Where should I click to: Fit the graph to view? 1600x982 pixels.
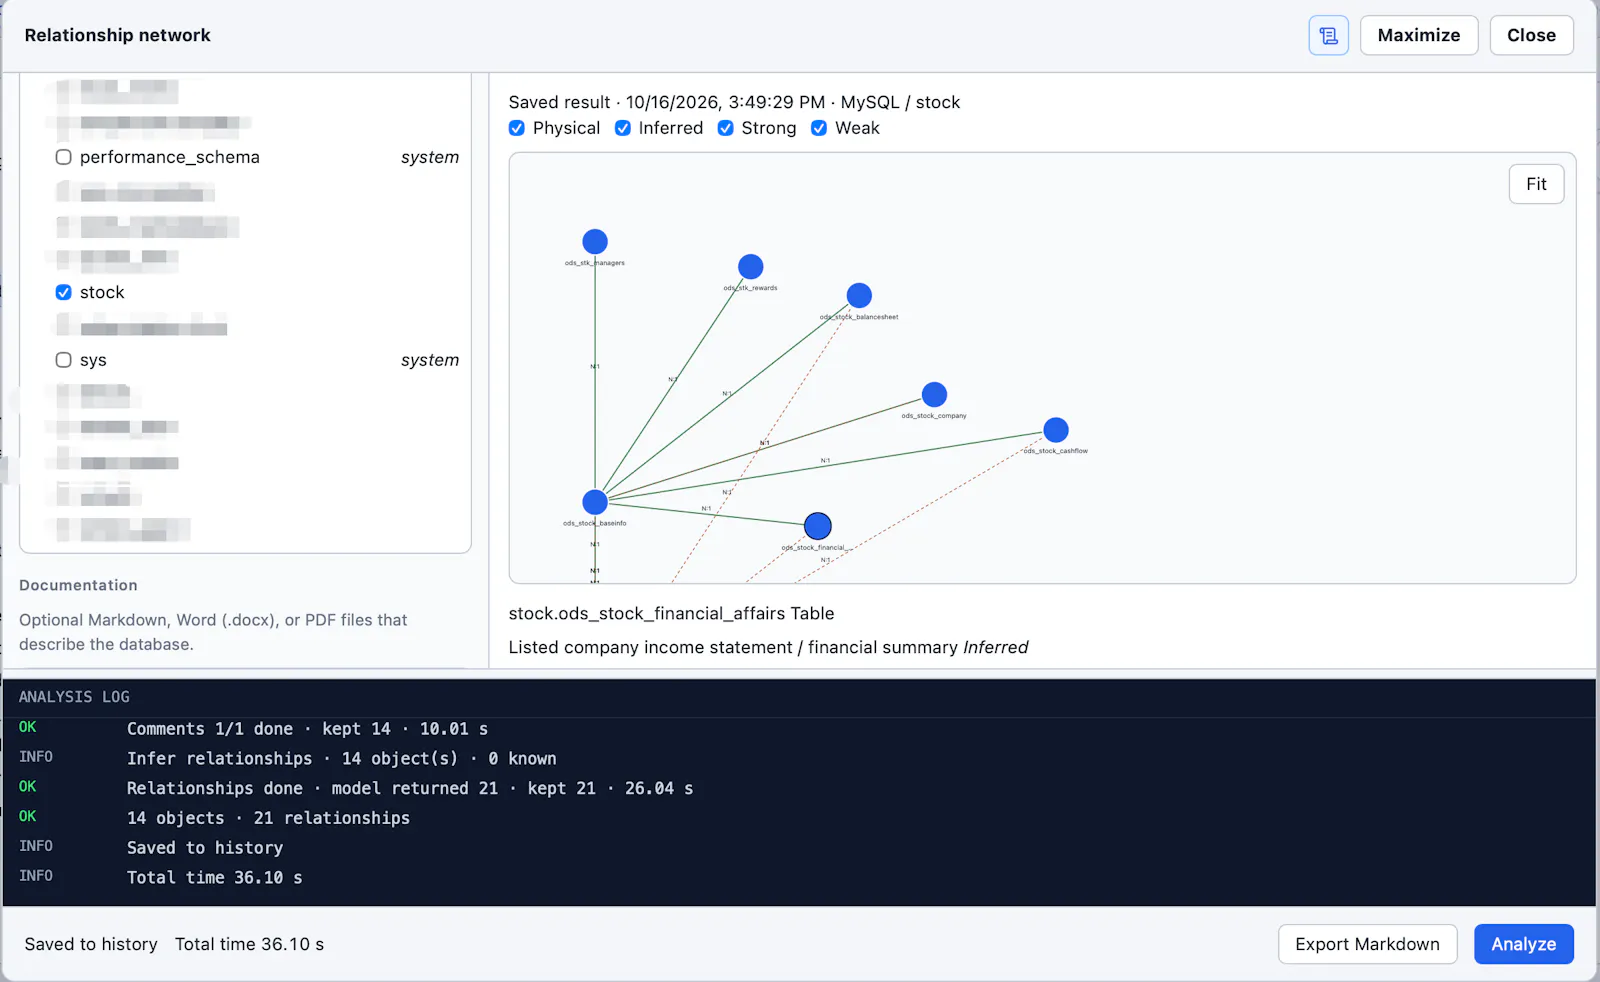(1536, 184)
